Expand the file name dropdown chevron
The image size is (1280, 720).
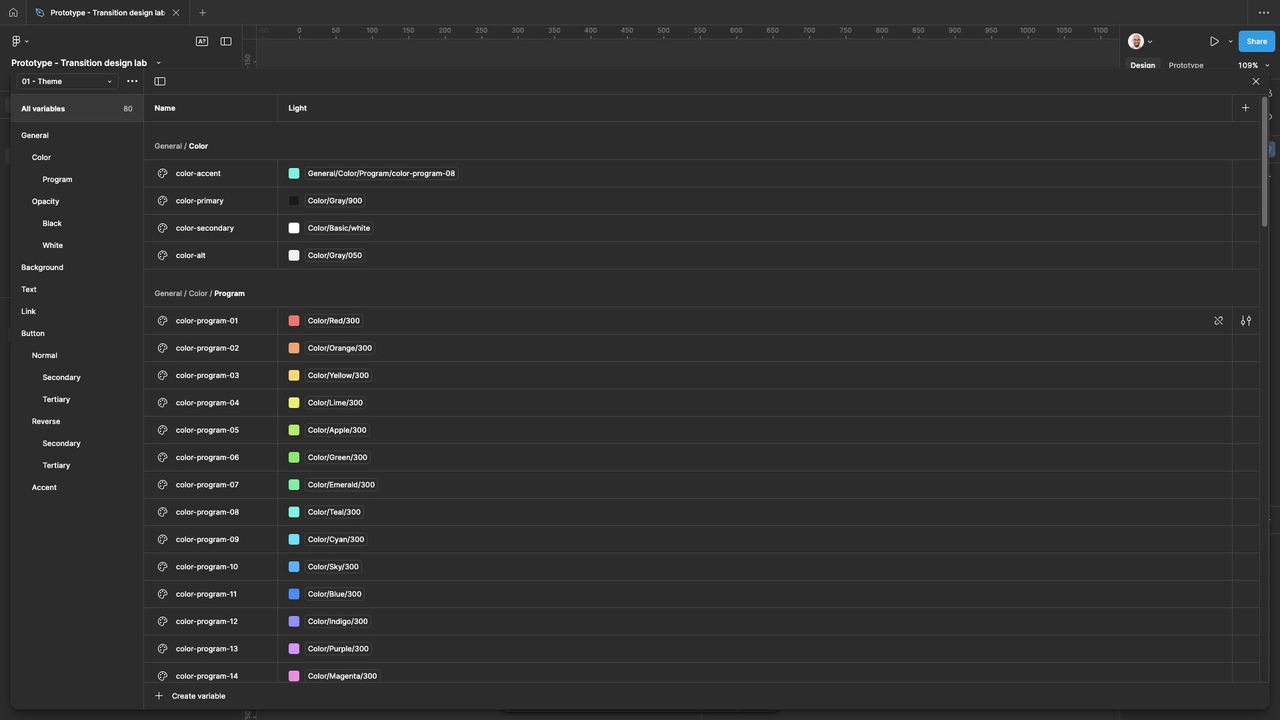pos(158,63)
